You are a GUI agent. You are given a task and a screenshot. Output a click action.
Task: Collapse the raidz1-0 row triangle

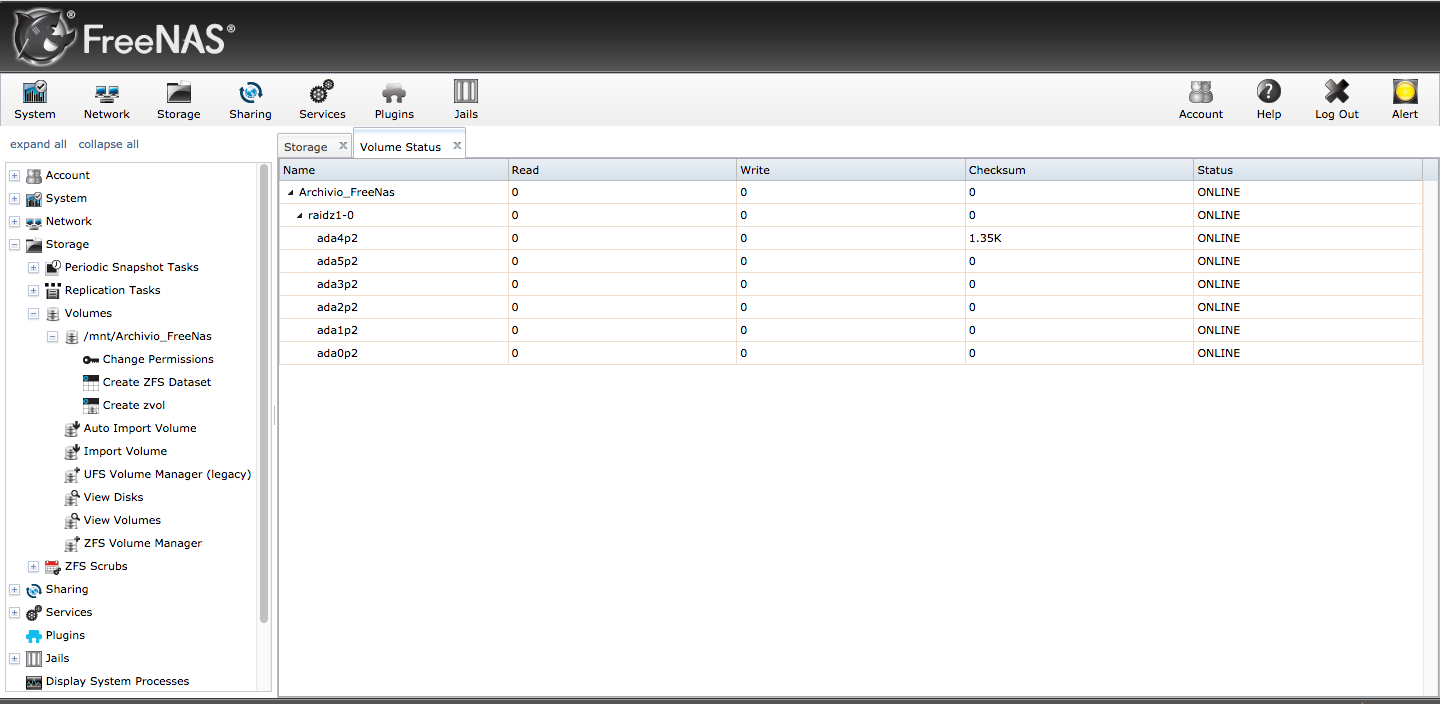click(x=300, y=215)
